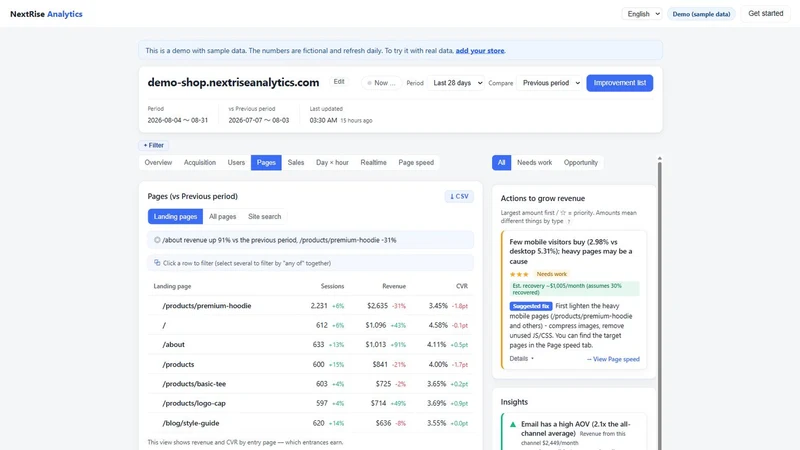Screen dimensions: 800x450
Task: Open the 'Previous period' compare dropdown
Action: (x=549, y=83)
